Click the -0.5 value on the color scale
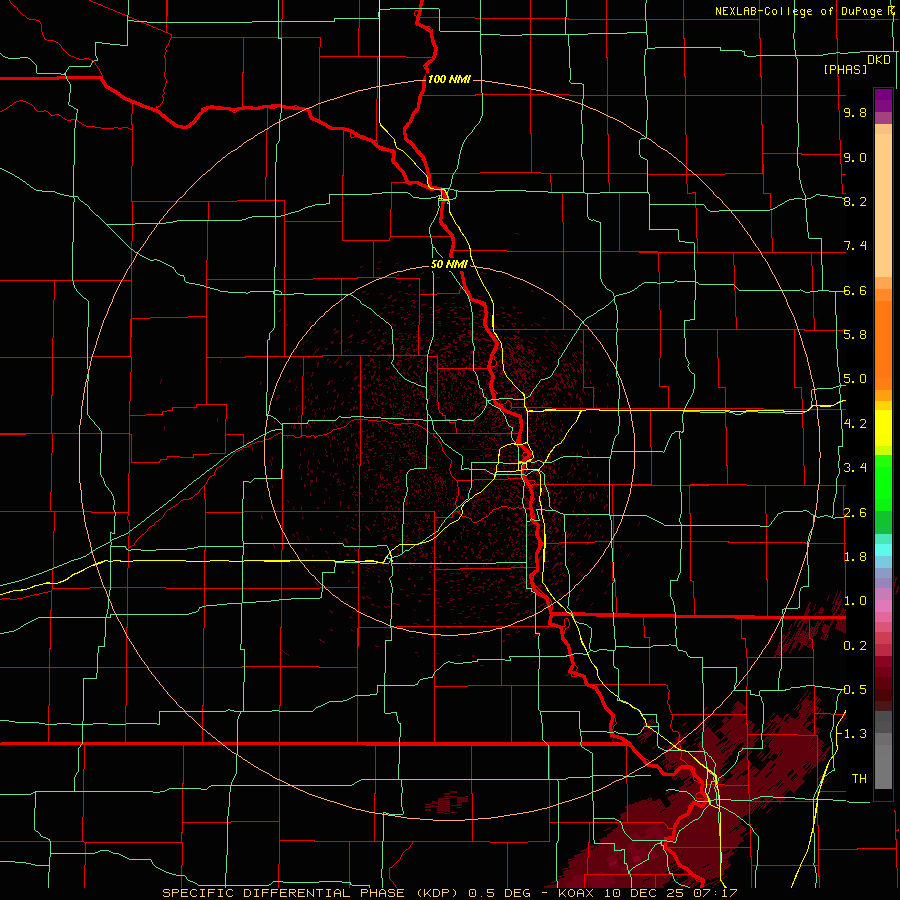Viewport: 900px width, 900px height. tap(853, 689)
